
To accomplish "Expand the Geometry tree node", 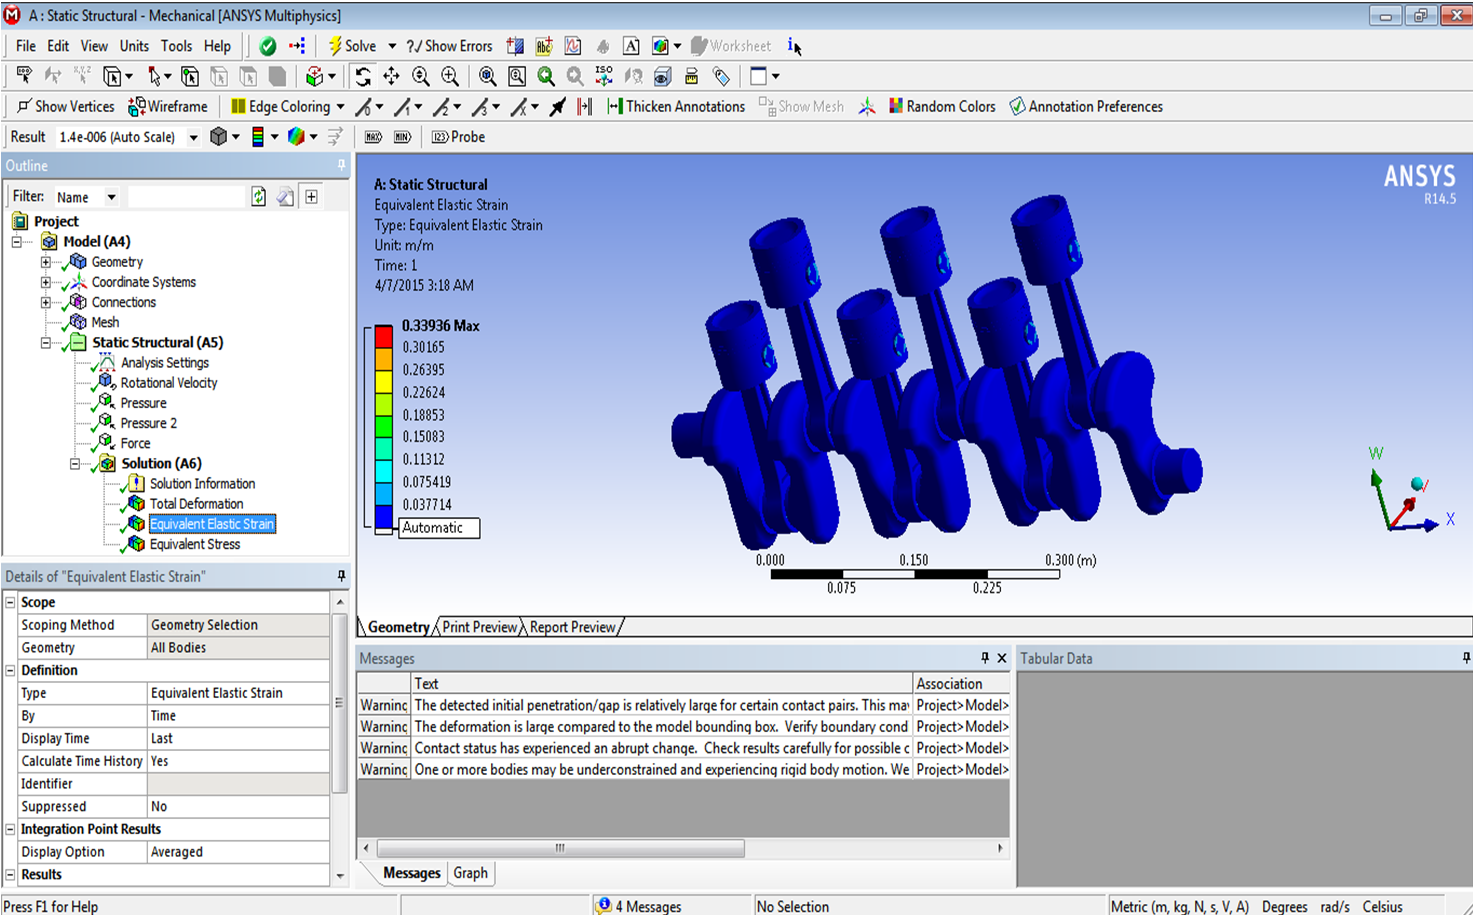I will click(x=45, y=262).
